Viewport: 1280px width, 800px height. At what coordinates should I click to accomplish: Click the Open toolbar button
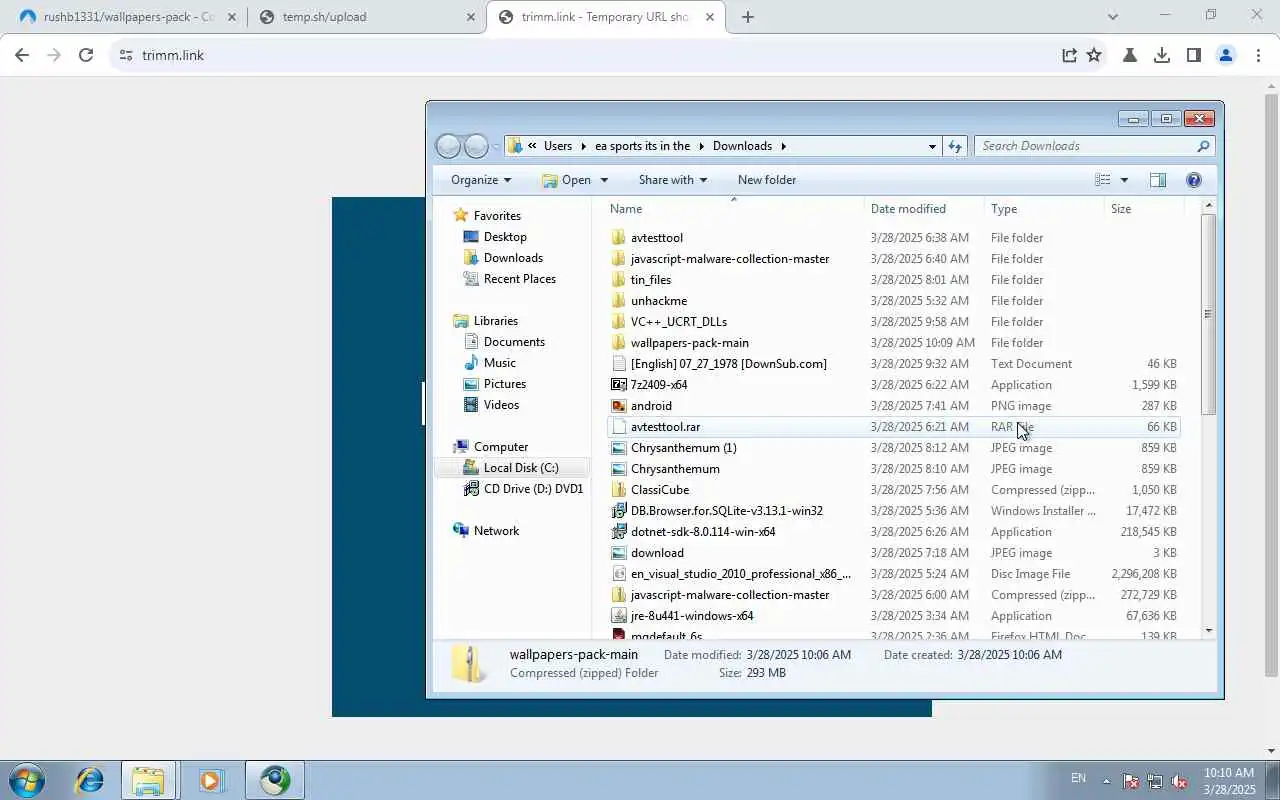(567, 180)
